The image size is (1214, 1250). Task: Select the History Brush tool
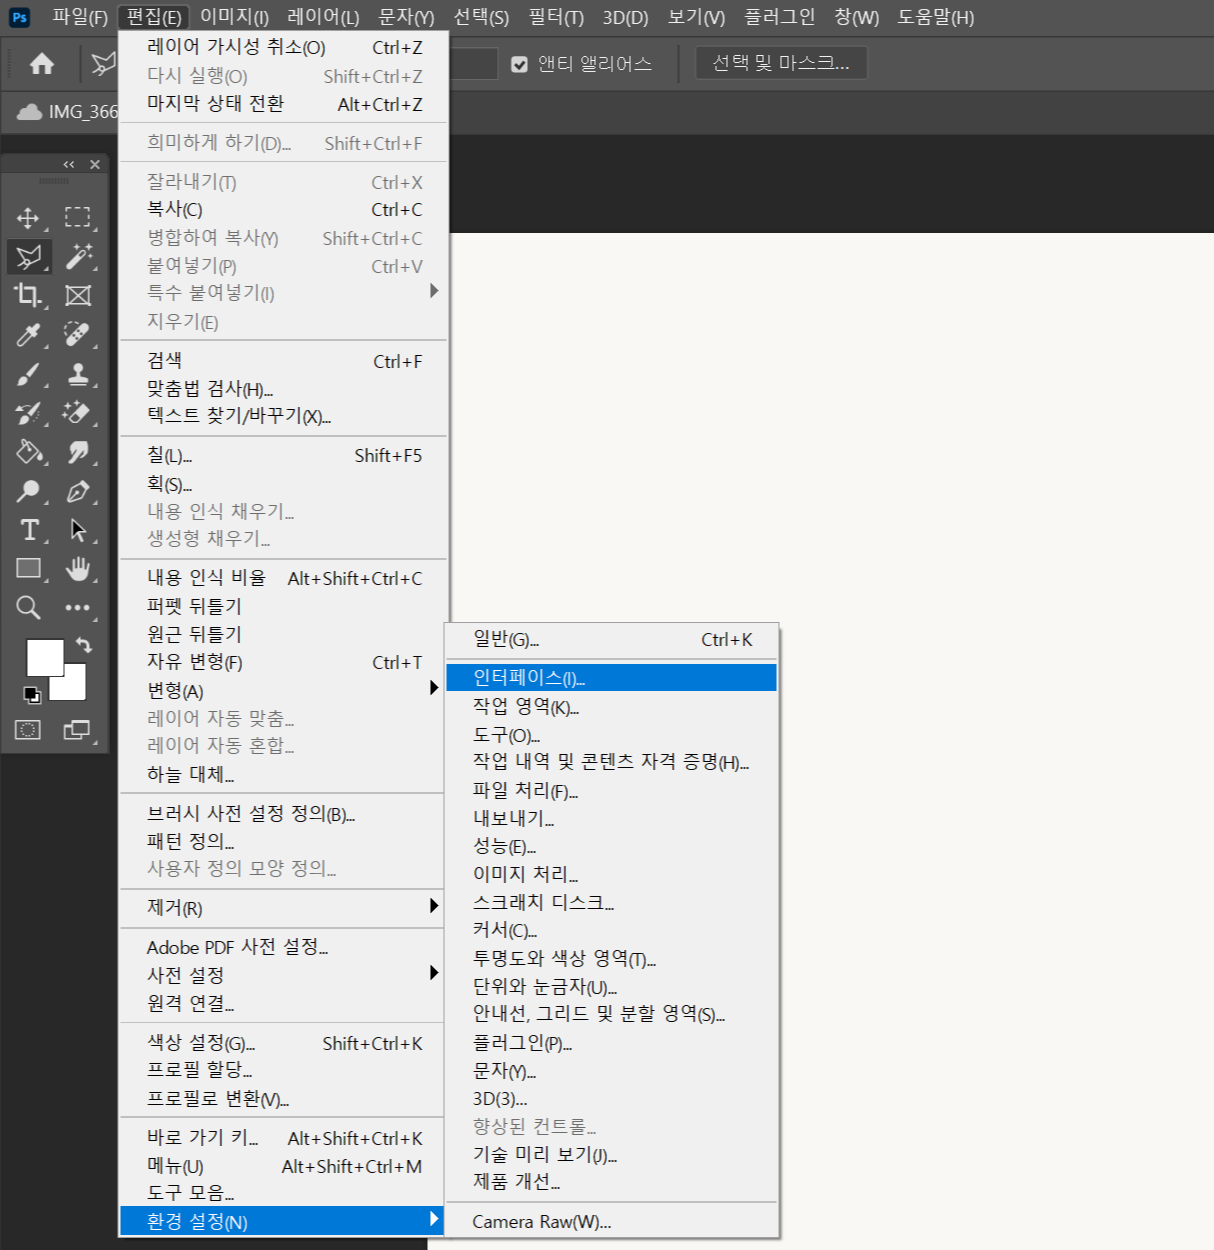pos(28,413)
